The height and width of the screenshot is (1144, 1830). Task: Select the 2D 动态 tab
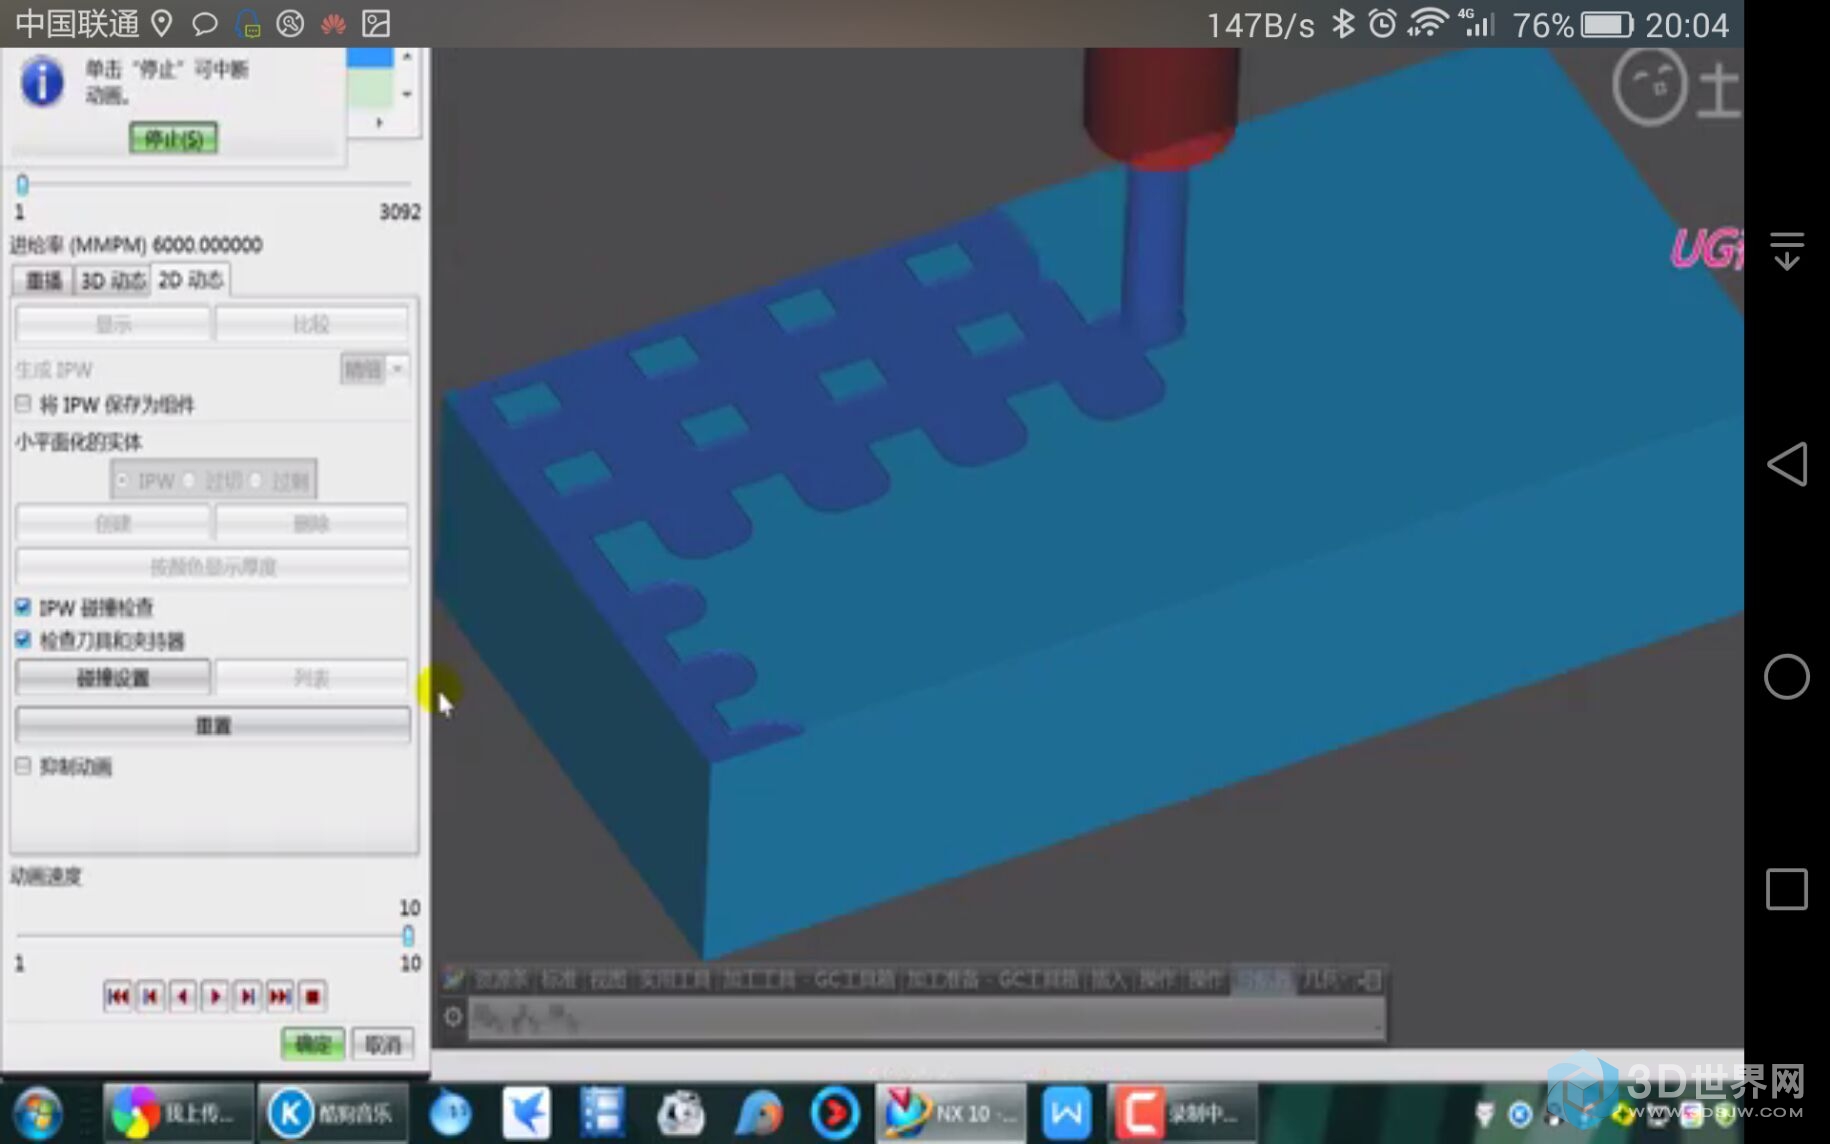190,279
